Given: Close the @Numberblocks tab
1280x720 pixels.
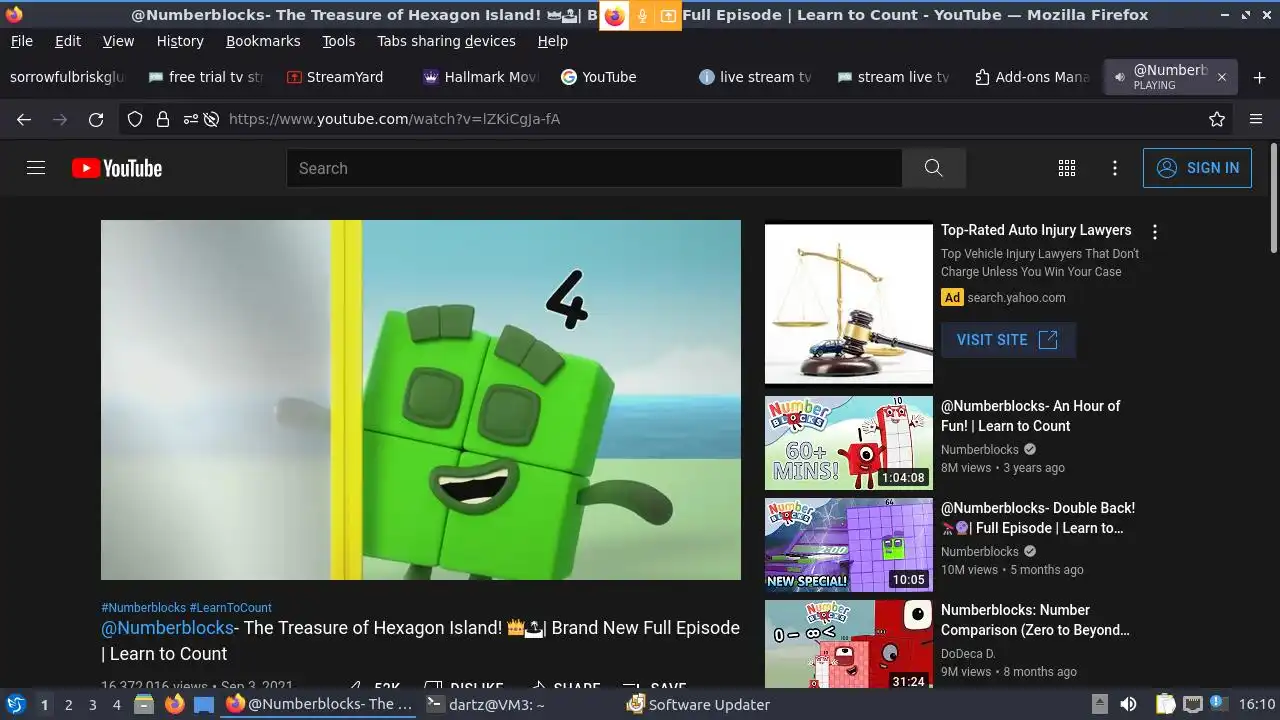Looking at the screenshot, I should tap(1221, 77).
